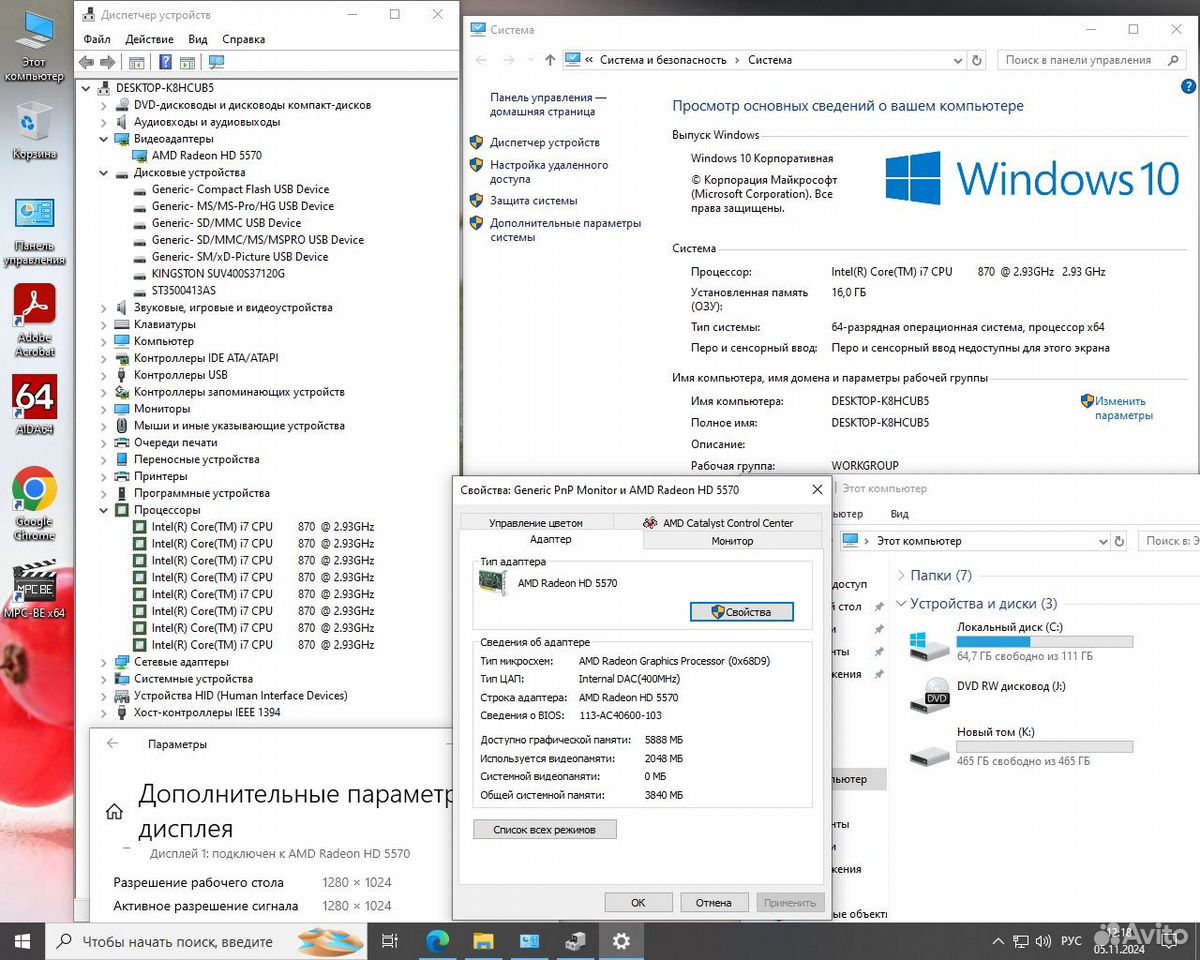
Task: Go back in Параметры settings window
Action: tap(112, 744)
